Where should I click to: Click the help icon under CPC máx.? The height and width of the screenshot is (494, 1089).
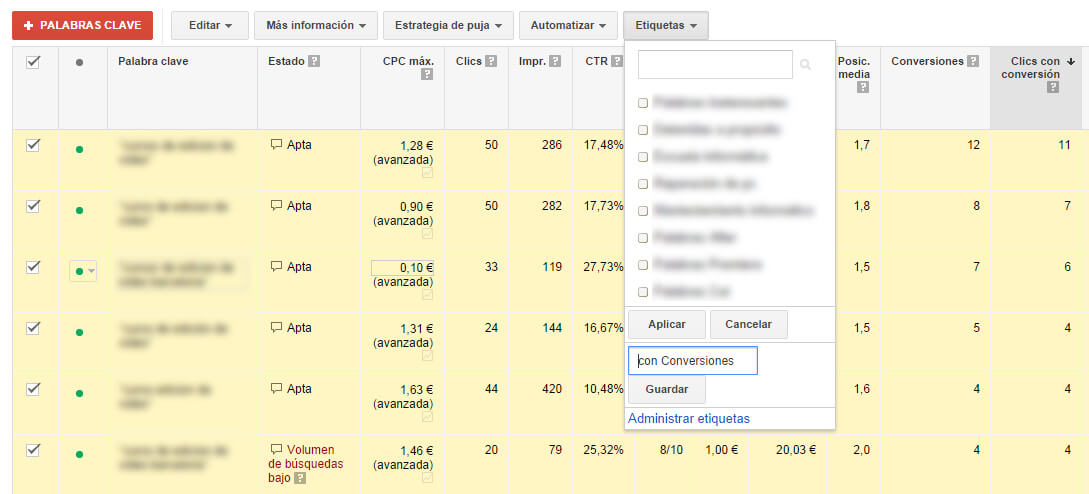(427, 75)
